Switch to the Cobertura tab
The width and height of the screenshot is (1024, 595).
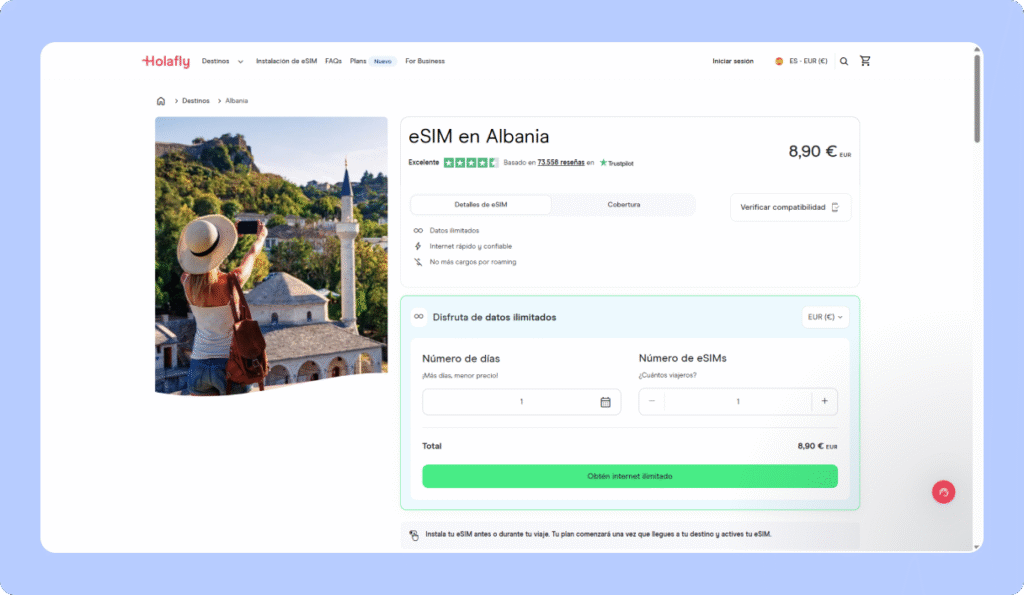coord(624,204)
